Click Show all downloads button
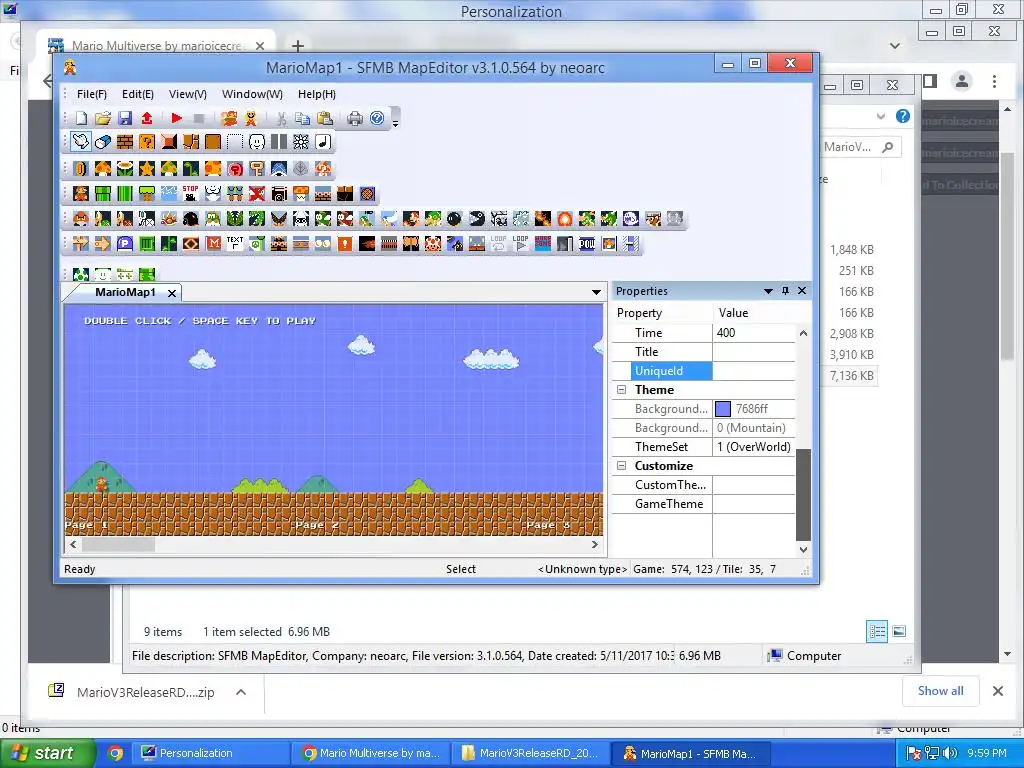 point(940,691)
